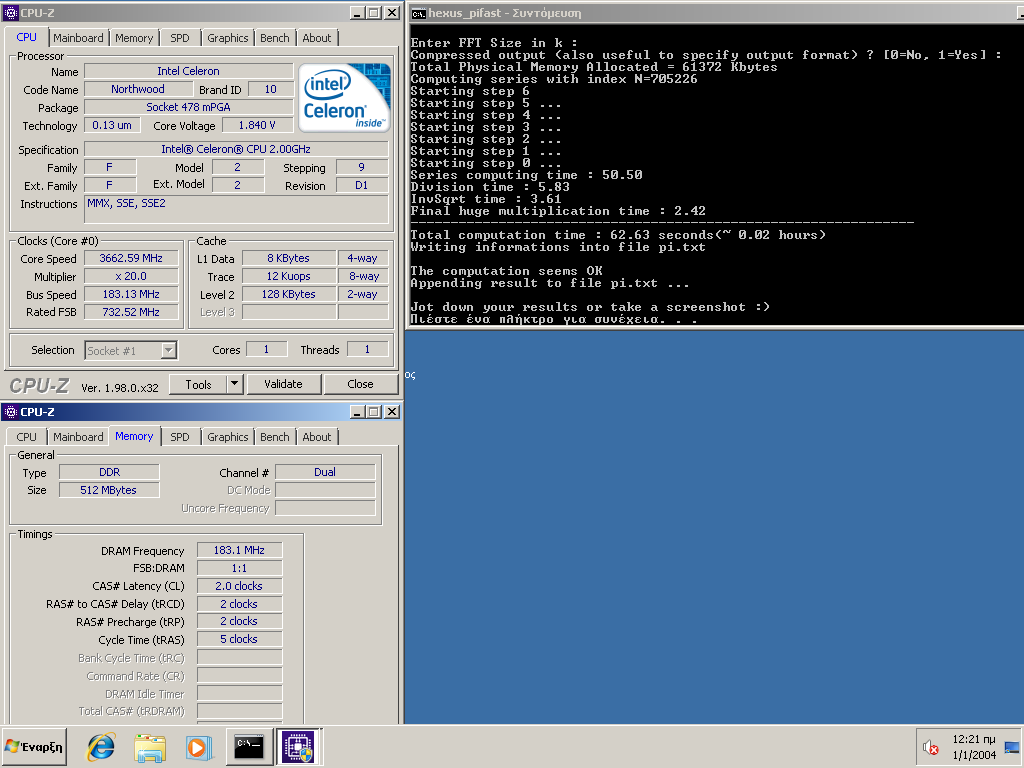Screen dimensions: 1024x768
Task: Click the Validate button
Action: 283,385
